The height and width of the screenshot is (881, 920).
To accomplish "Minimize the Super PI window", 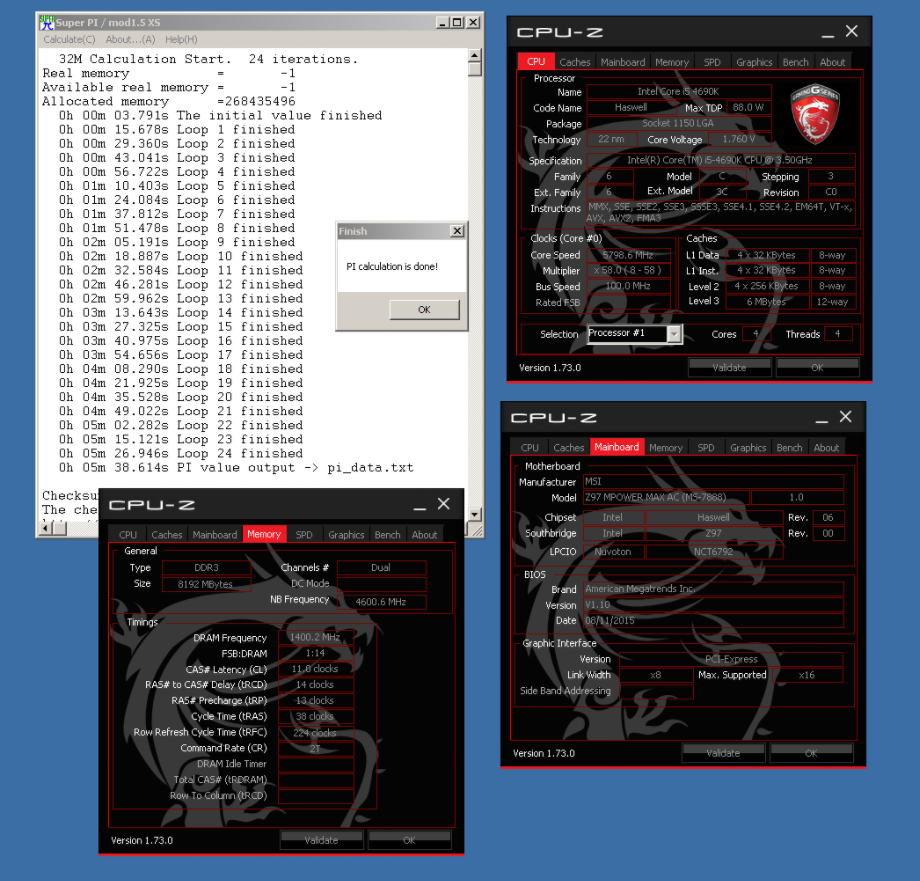I will pyautogui.click(x=443, y=23).
